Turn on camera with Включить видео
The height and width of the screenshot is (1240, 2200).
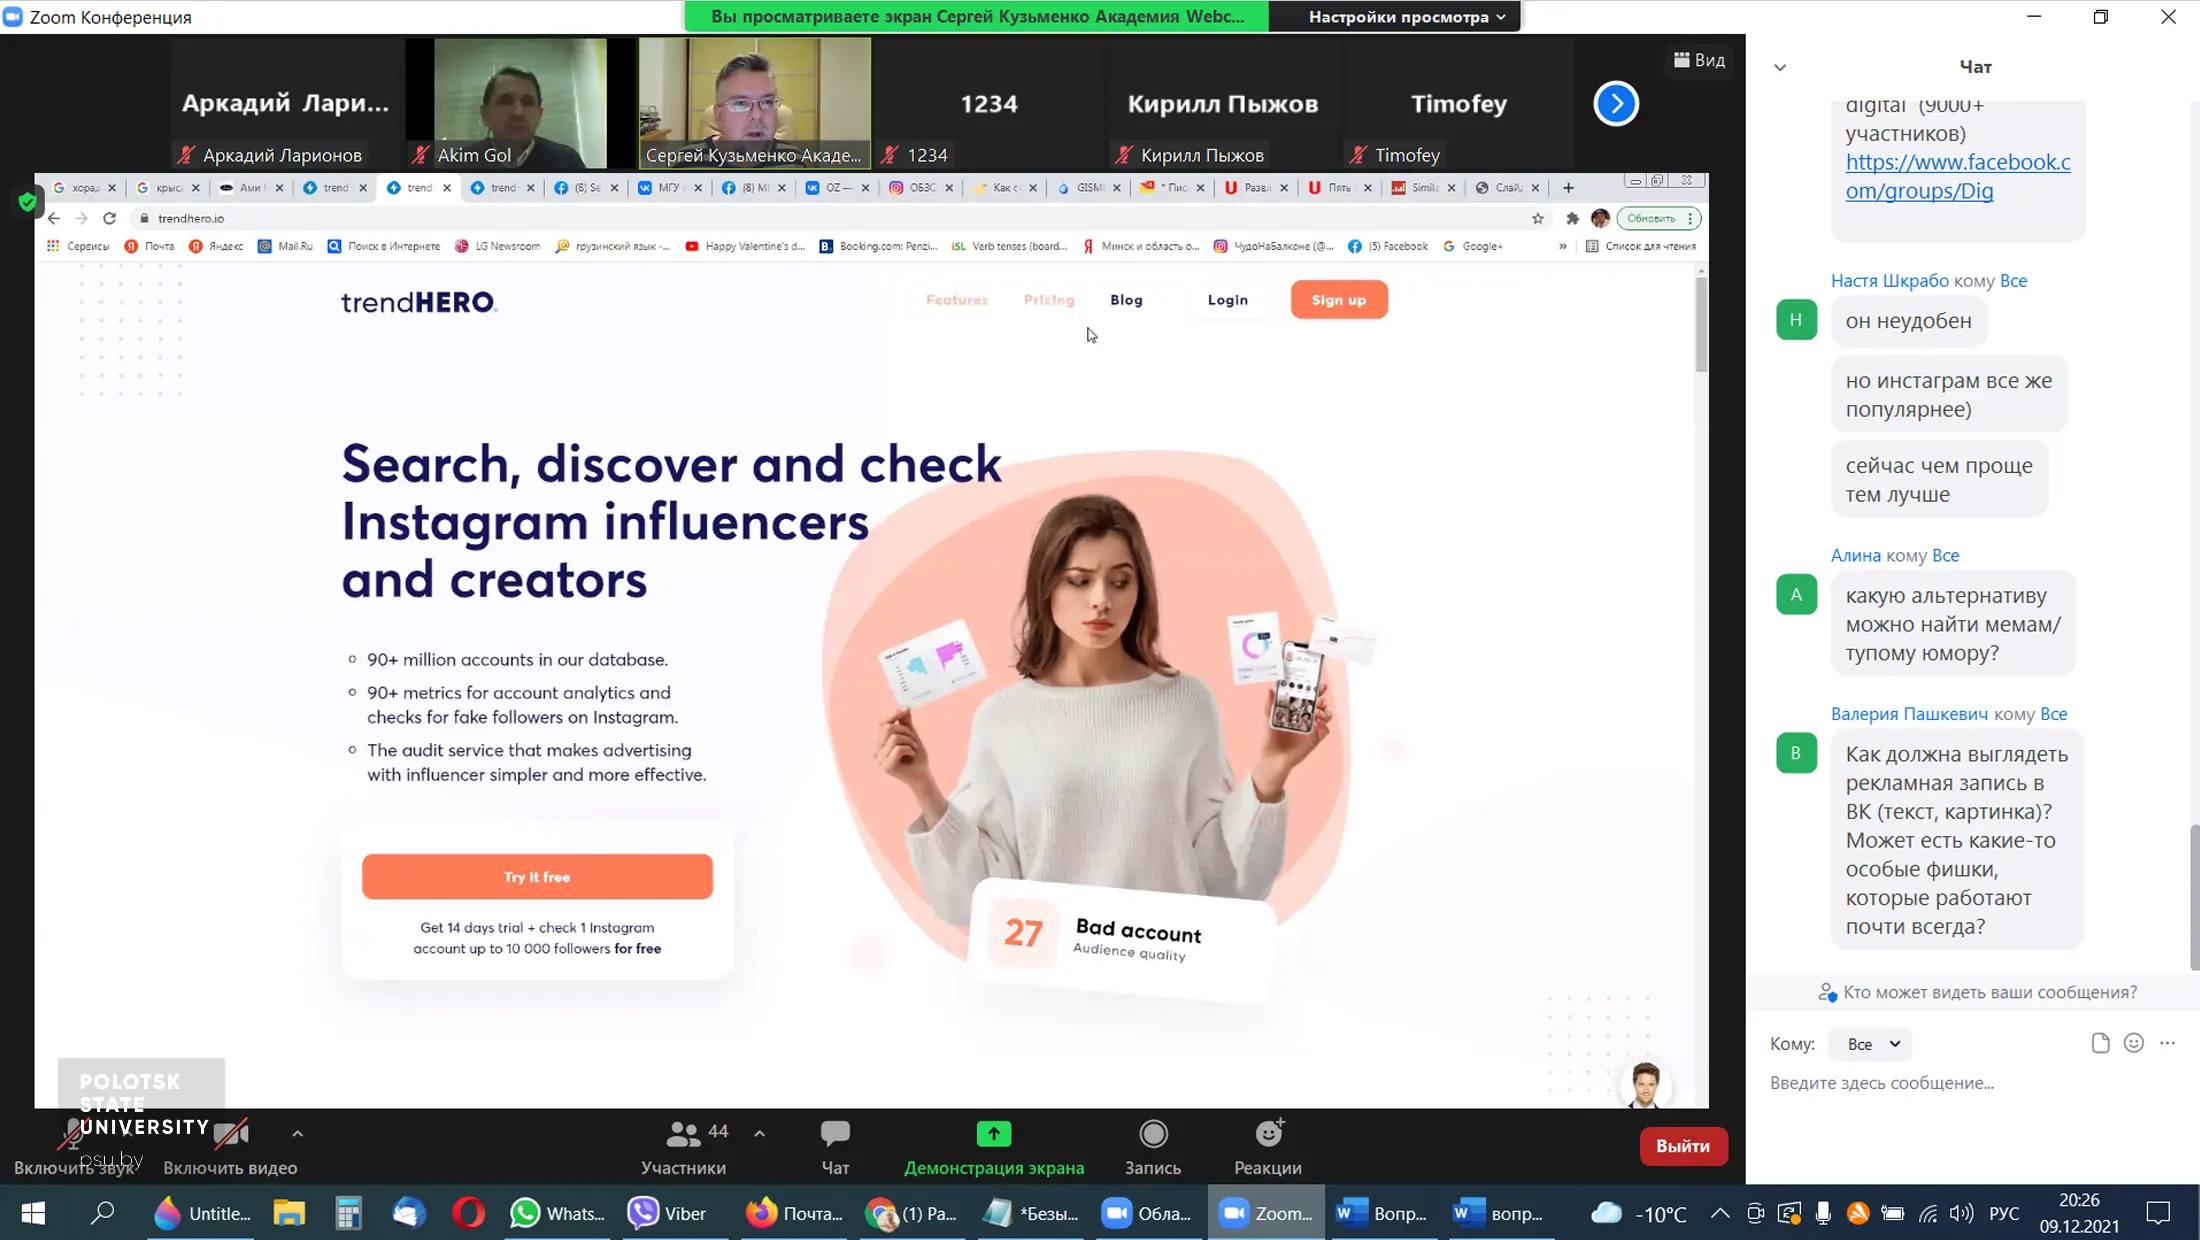230,1146
